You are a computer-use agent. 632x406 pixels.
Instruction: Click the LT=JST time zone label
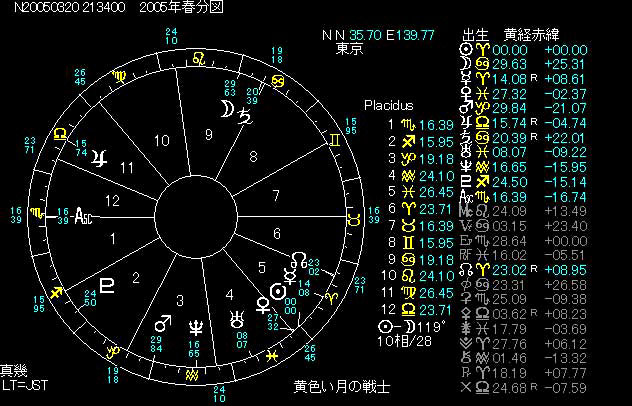[x=22, y=385]
